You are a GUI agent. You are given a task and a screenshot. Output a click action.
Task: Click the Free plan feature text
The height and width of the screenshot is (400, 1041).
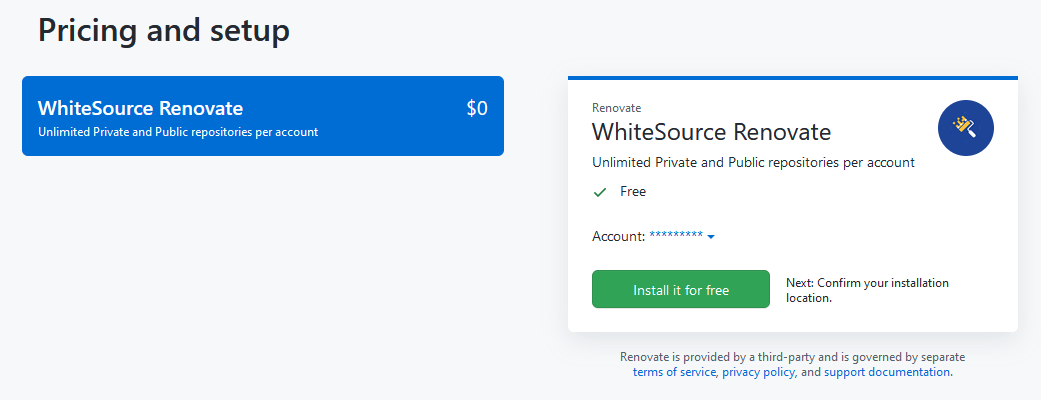[633, 192]
